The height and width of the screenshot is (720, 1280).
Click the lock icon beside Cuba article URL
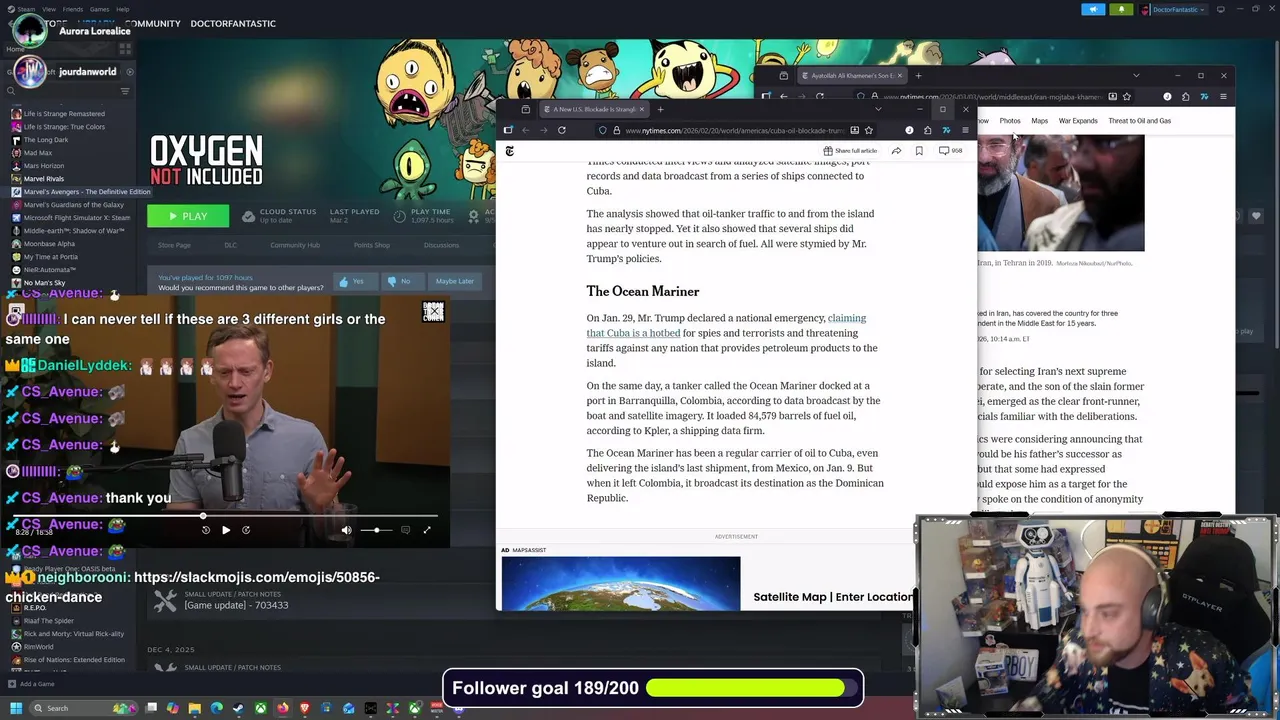point(616,130)
